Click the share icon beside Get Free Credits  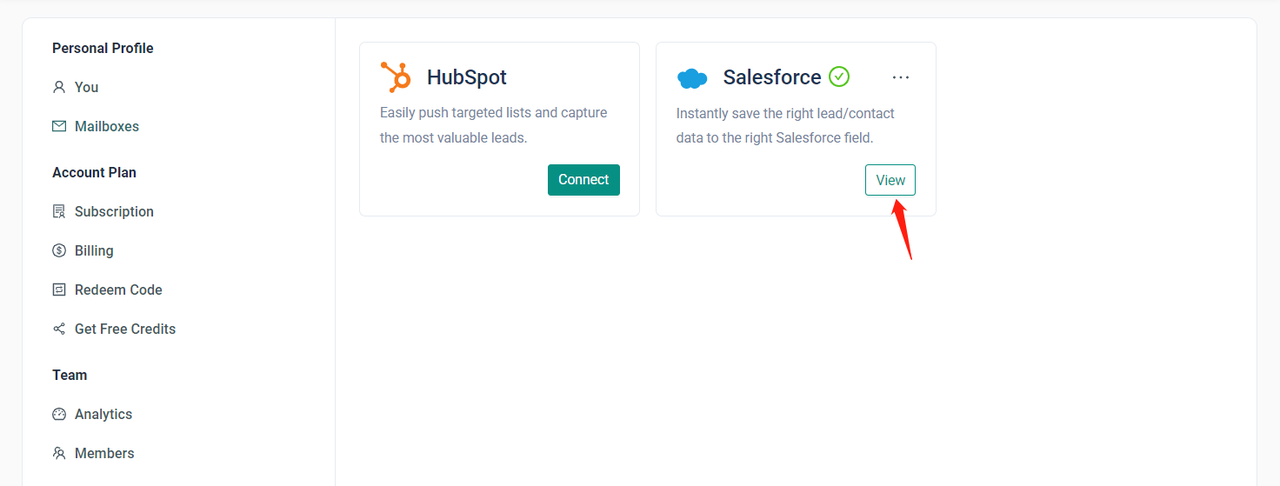point(59,328)
